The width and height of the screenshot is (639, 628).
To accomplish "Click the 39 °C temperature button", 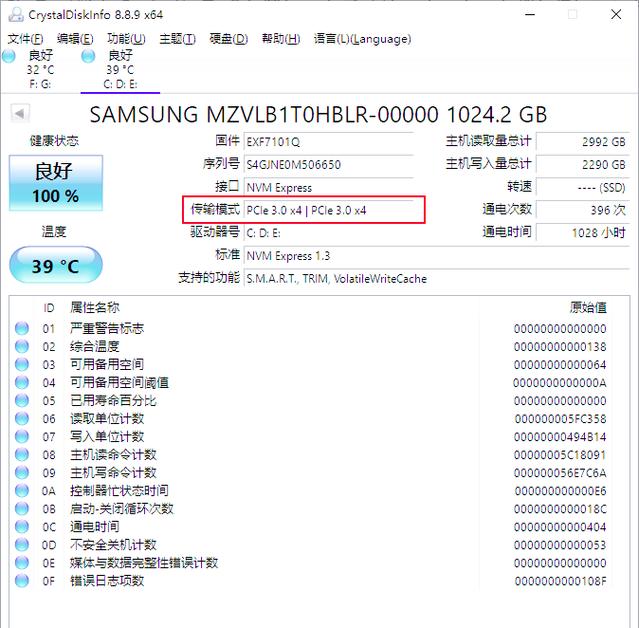I will [56, 265].
